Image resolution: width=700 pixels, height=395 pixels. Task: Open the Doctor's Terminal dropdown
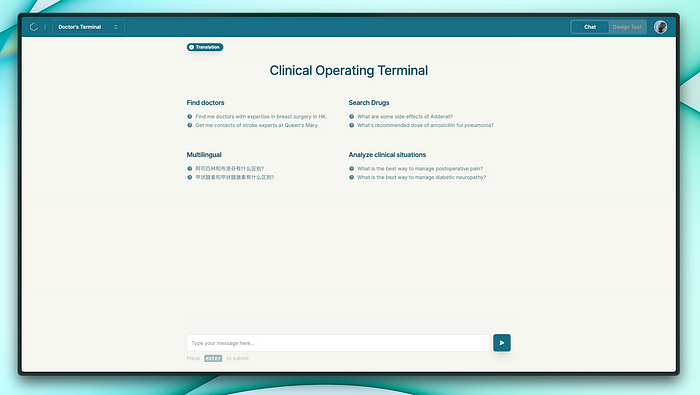88,27
